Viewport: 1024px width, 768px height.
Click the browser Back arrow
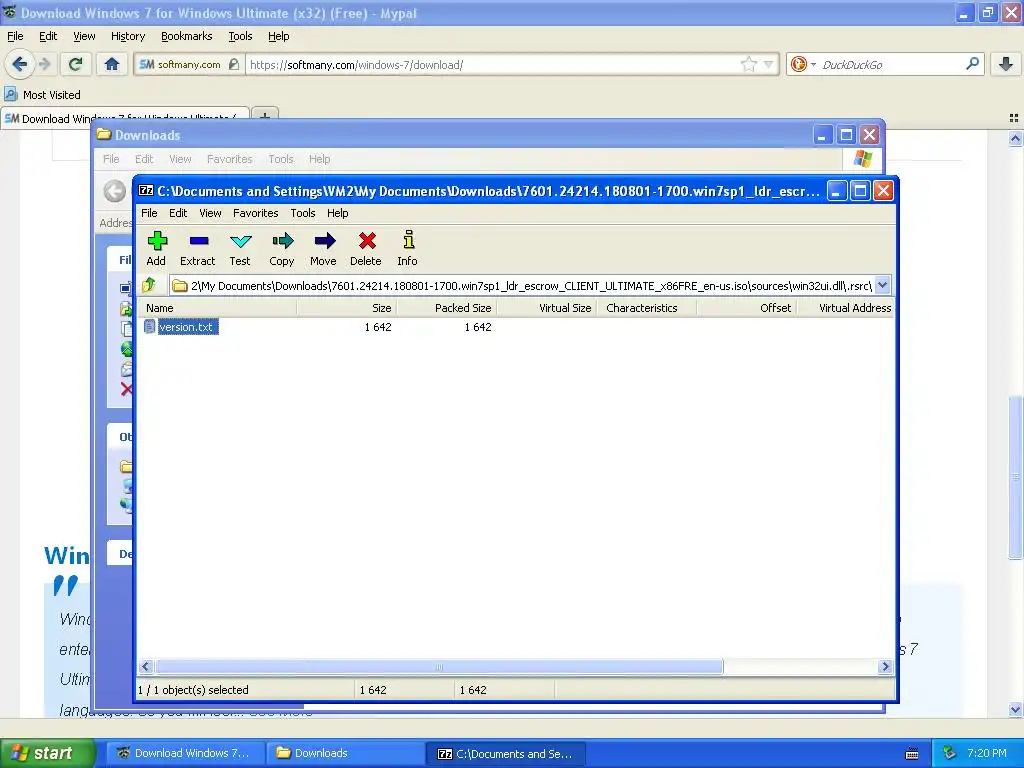pyautogui.click(x=19, y=64)
